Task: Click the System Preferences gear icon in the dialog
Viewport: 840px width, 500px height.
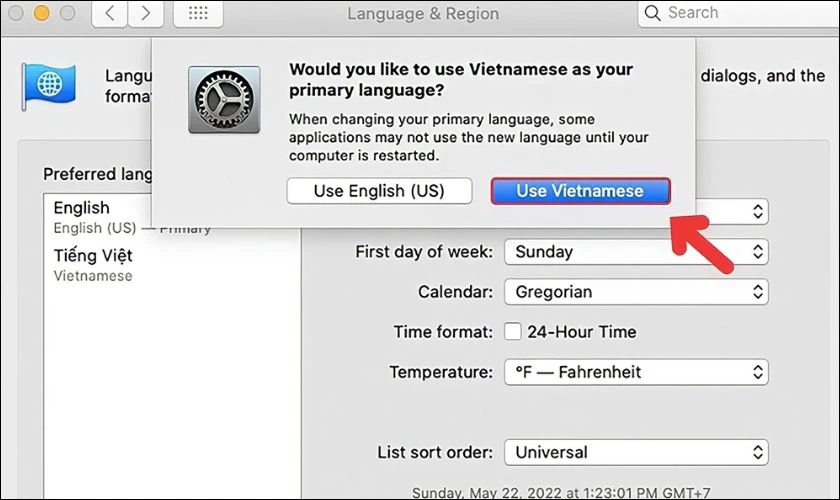Action: point(224,100)
